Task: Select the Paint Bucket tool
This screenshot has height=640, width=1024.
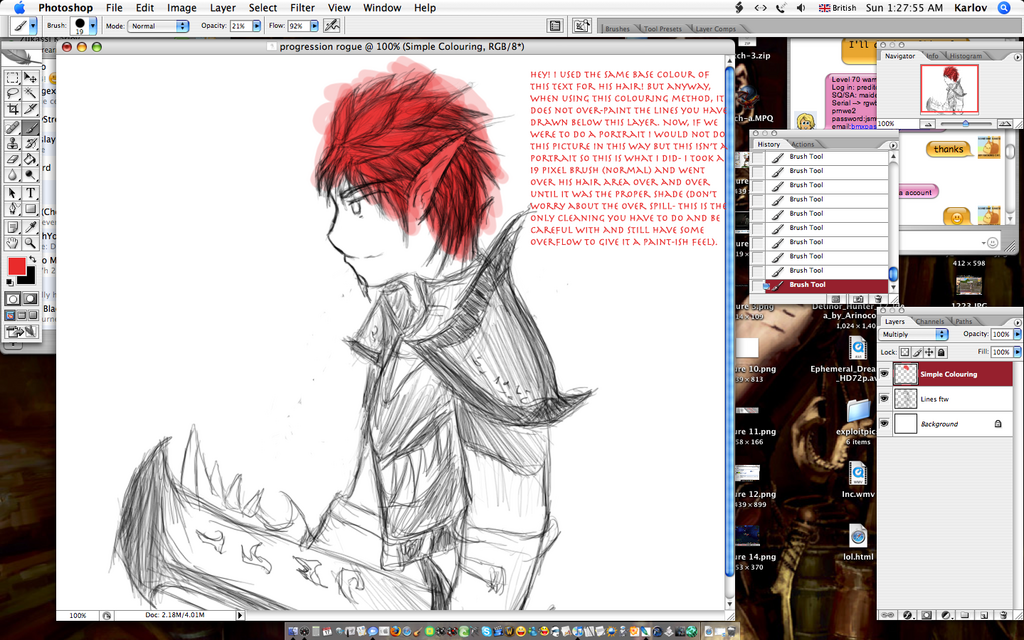Action: coord(30,159)
